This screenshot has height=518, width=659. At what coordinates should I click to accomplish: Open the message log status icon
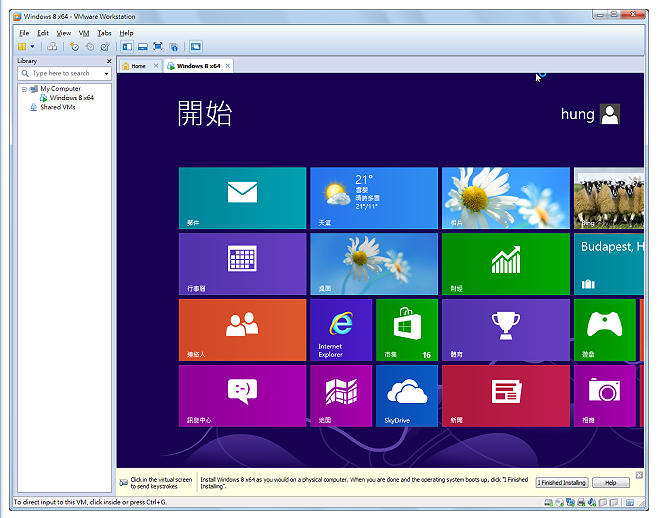tap(630, 502)
